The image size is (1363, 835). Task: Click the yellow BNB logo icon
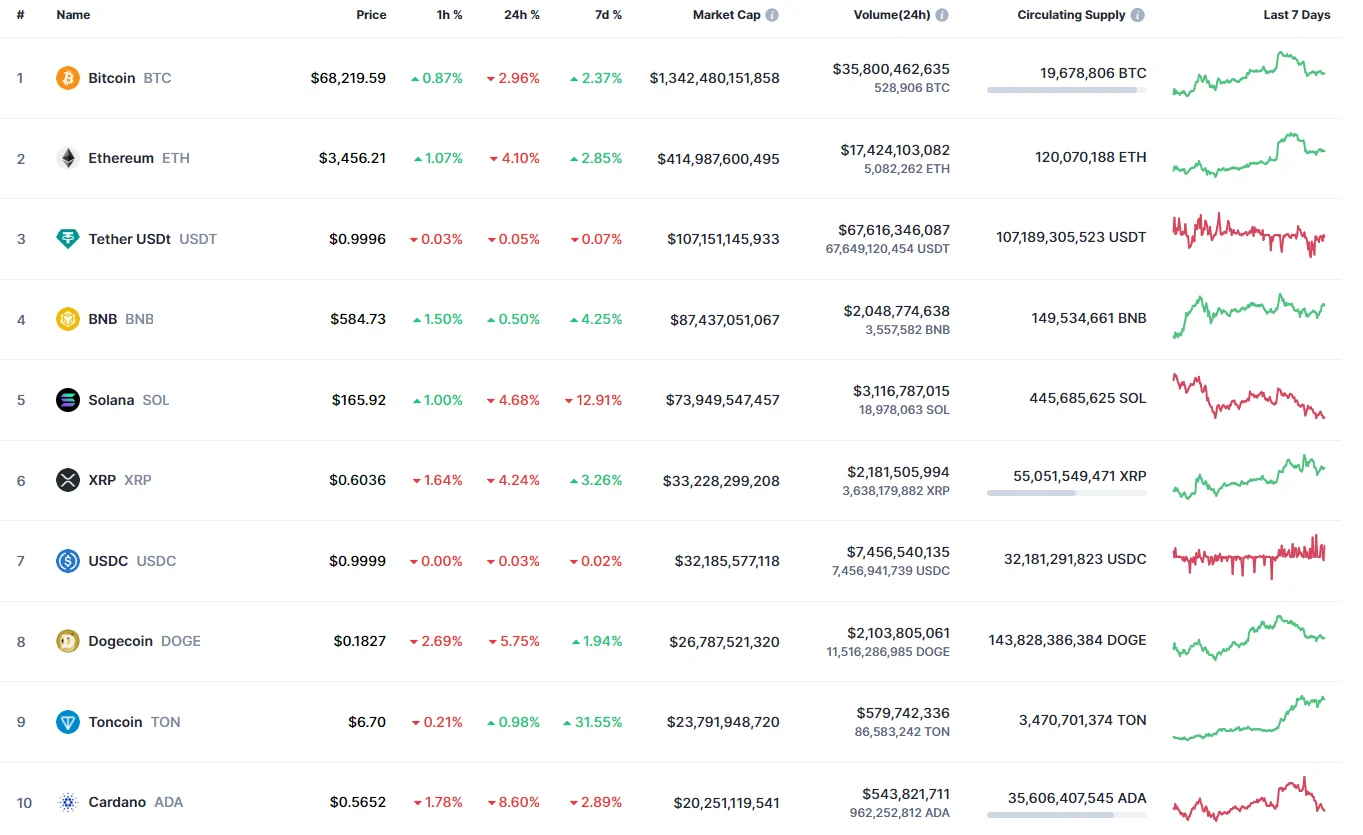pos(68,319)
